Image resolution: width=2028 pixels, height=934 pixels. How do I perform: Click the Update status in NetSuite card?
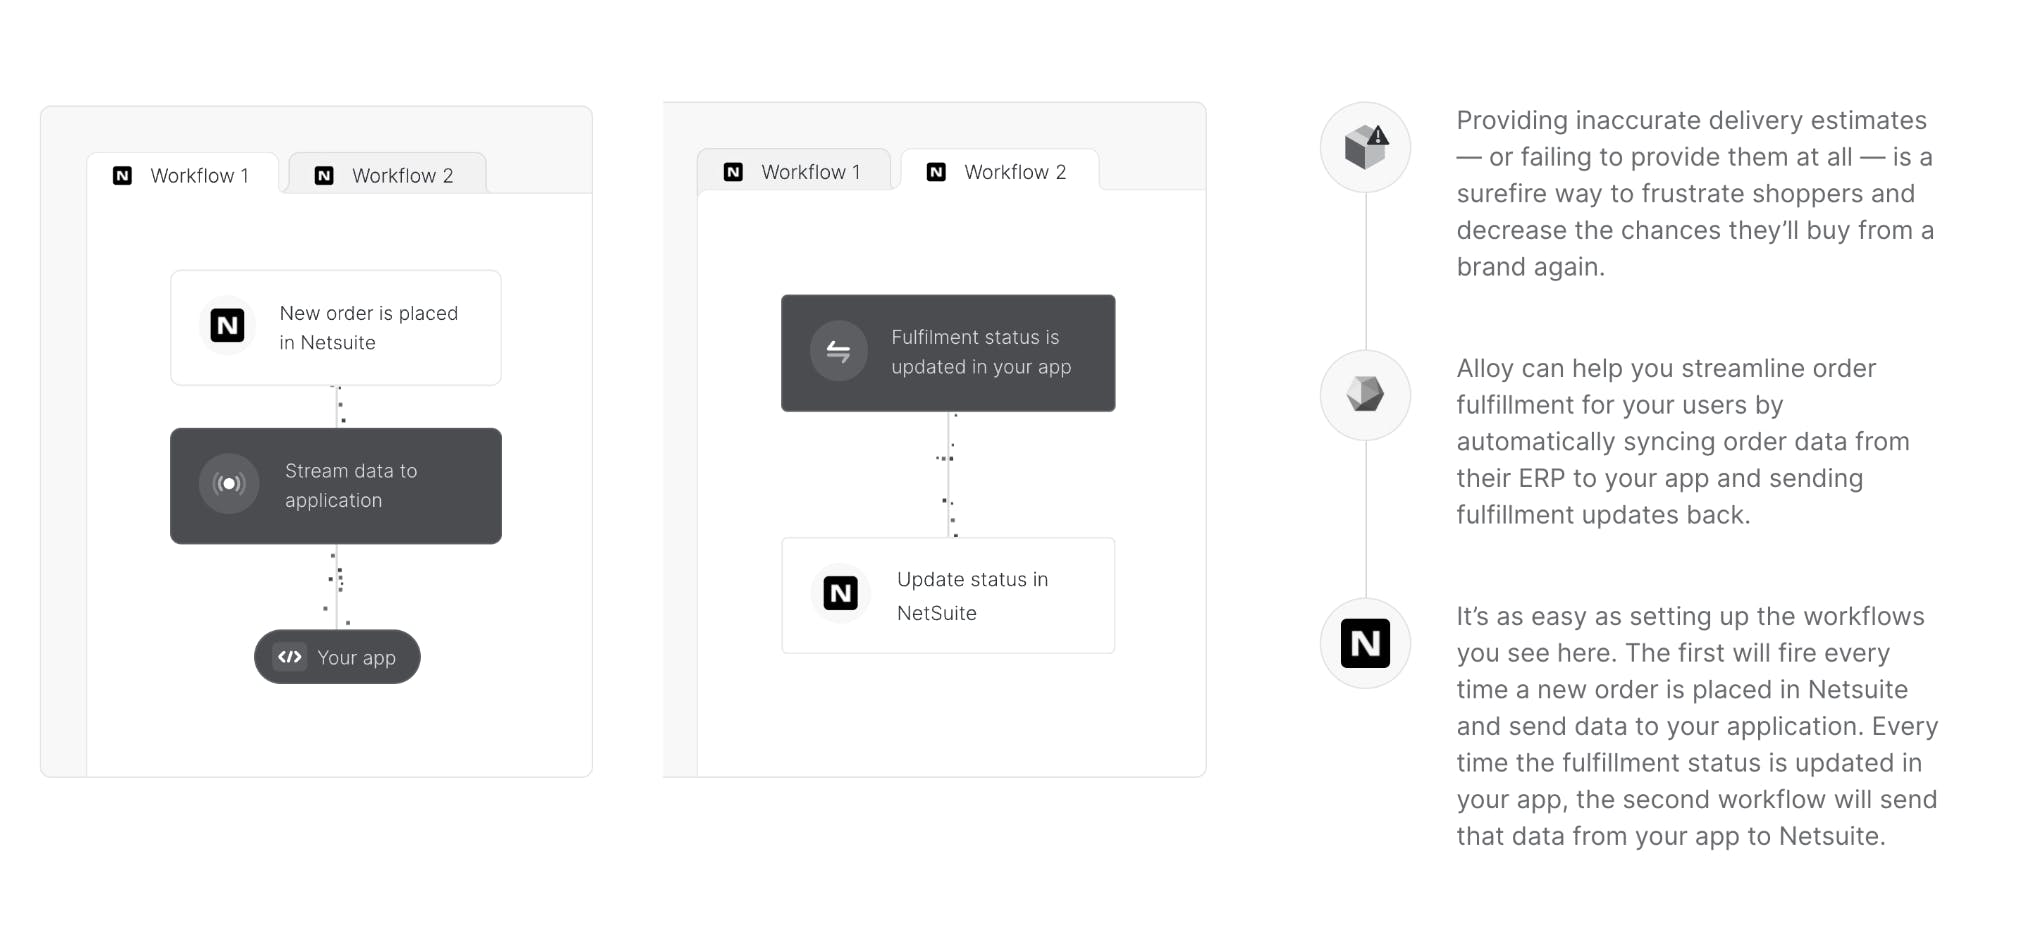click(948, 596)
